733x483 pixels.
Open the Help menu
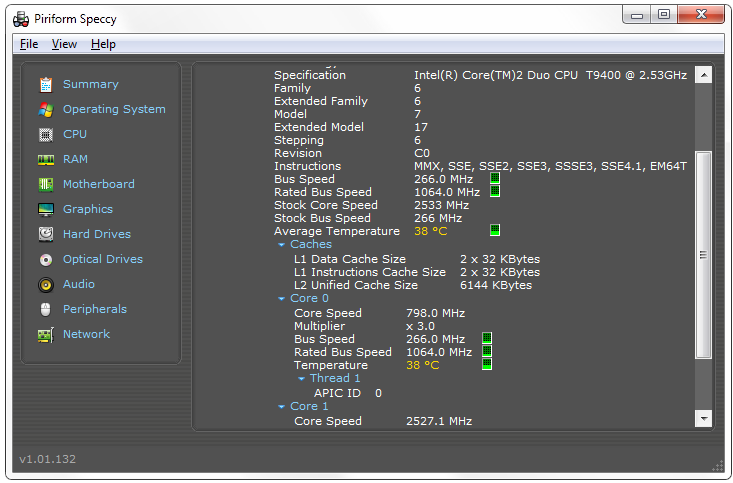pos(103,44)
